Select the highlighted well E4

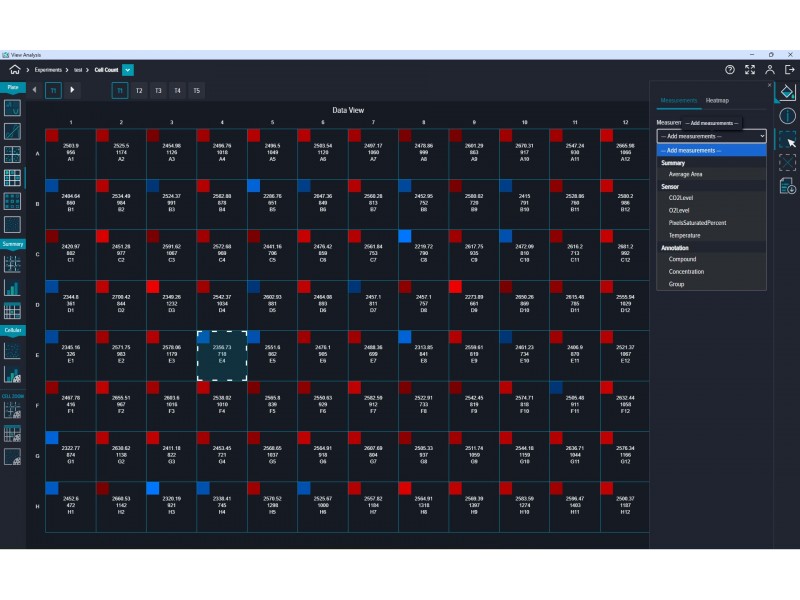(x=222, y=356)
